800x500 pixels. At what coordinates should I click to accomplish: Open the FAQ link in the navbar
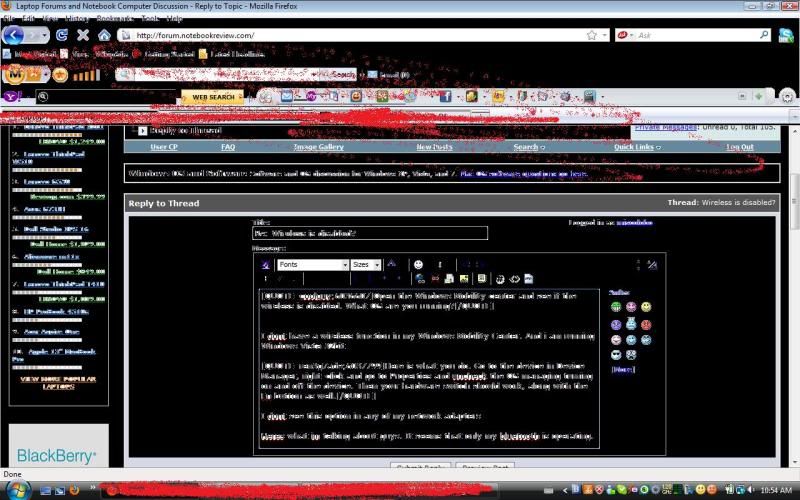click(x=228, y=147)
